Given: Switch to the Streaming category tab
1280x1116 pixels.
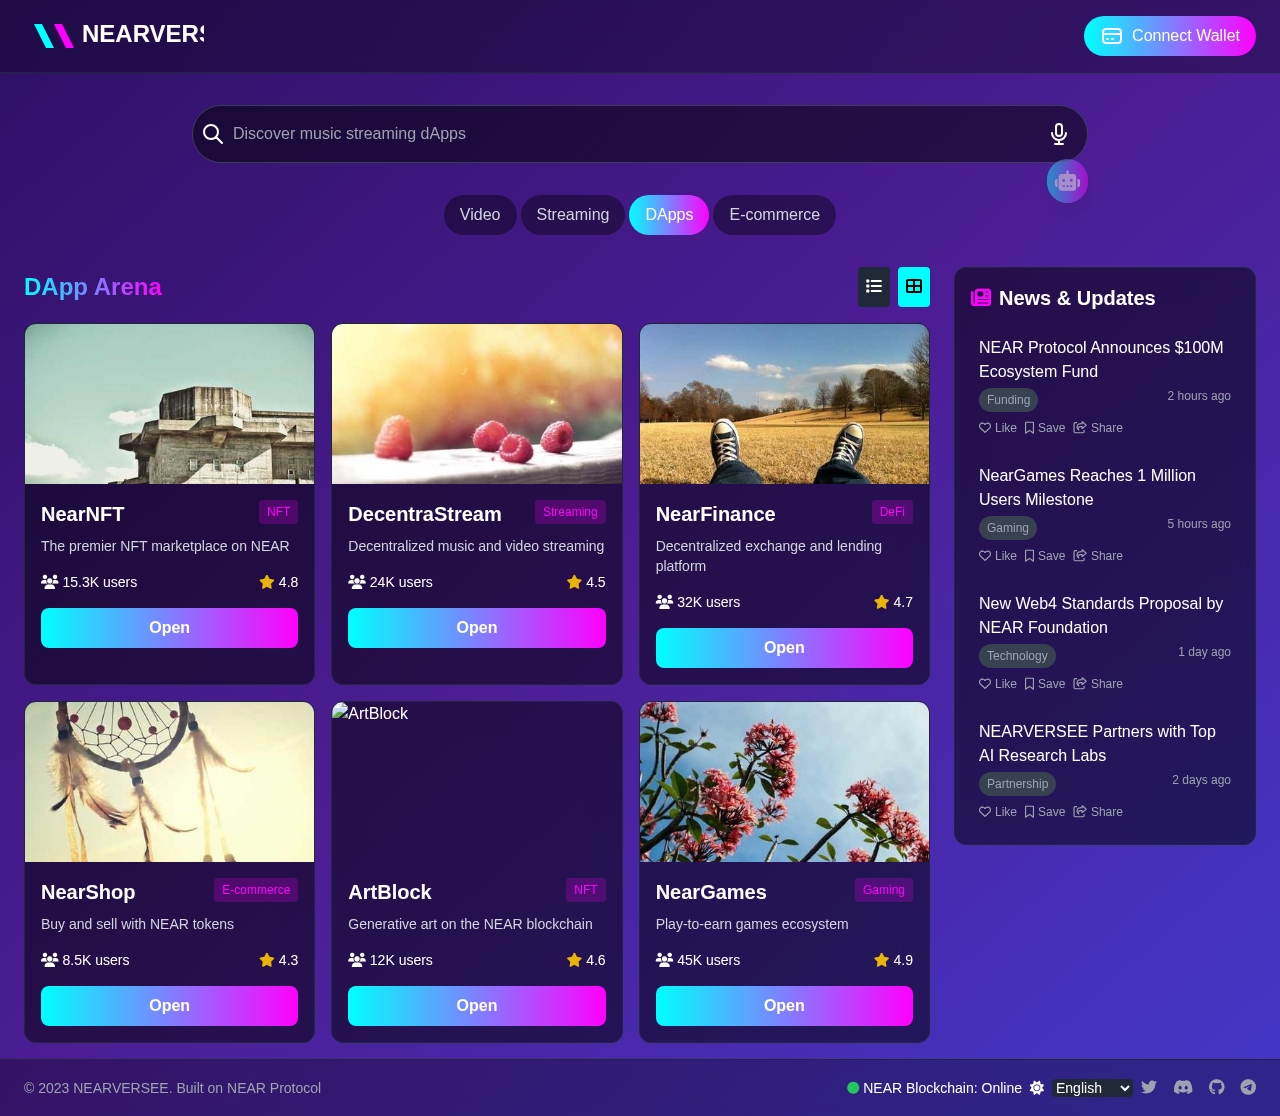Looking at the screenshot, I should (x=573, y=214).
